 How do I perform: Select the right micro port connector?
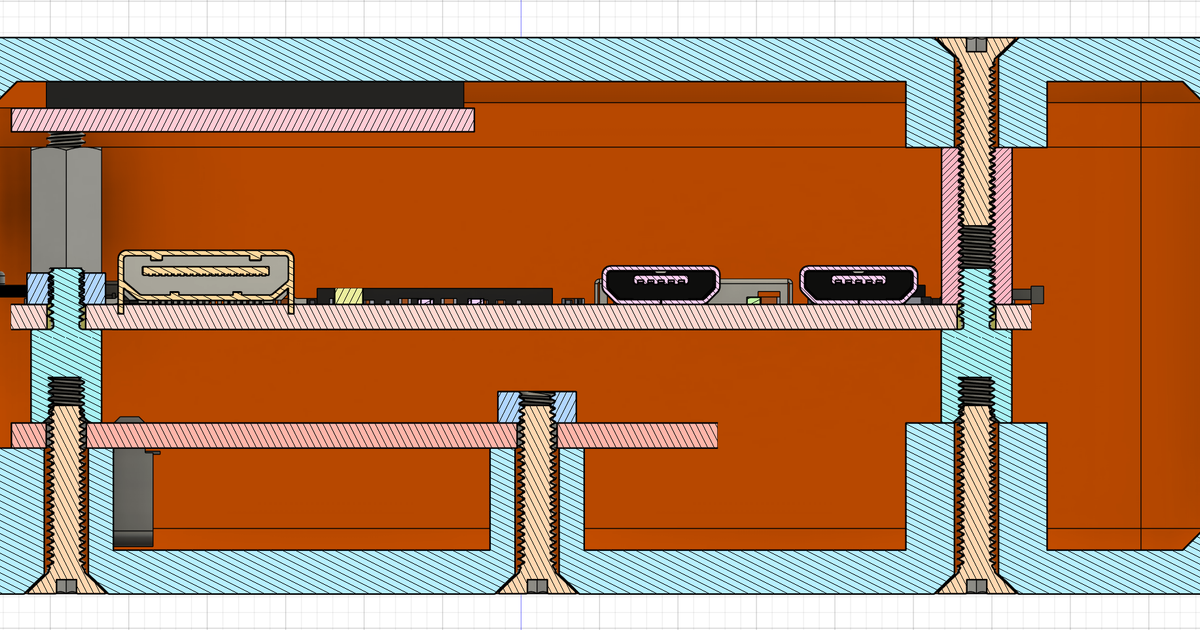859,283
